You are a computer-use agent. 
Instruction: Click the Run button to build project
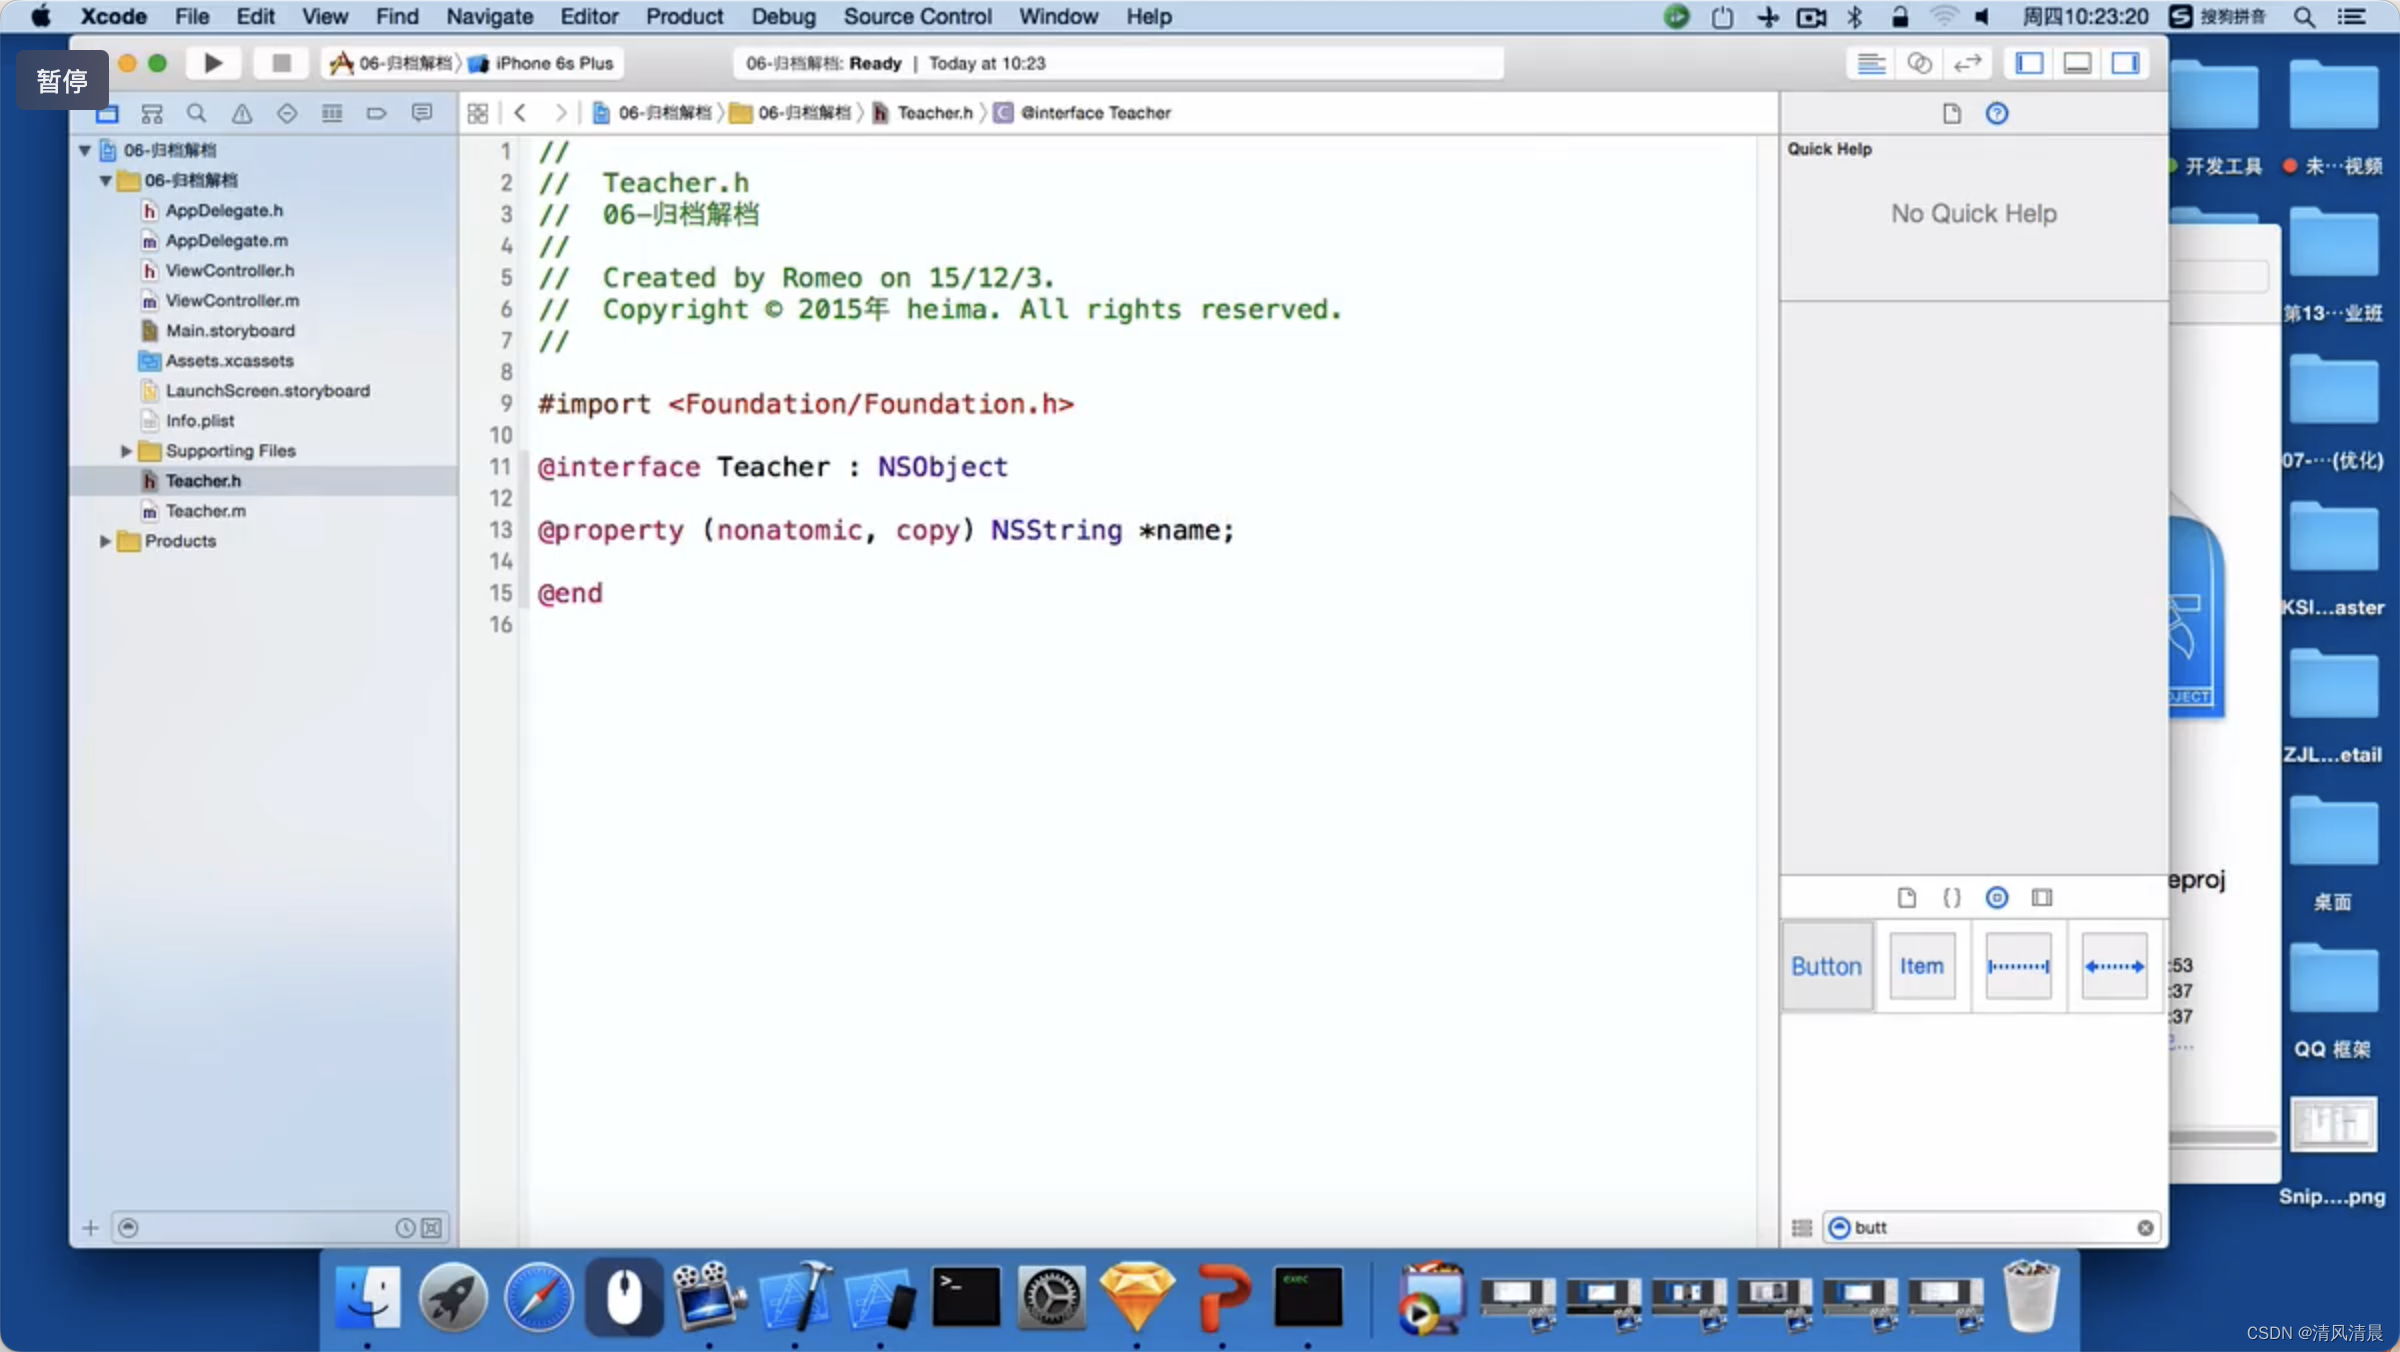pos(213,63)
